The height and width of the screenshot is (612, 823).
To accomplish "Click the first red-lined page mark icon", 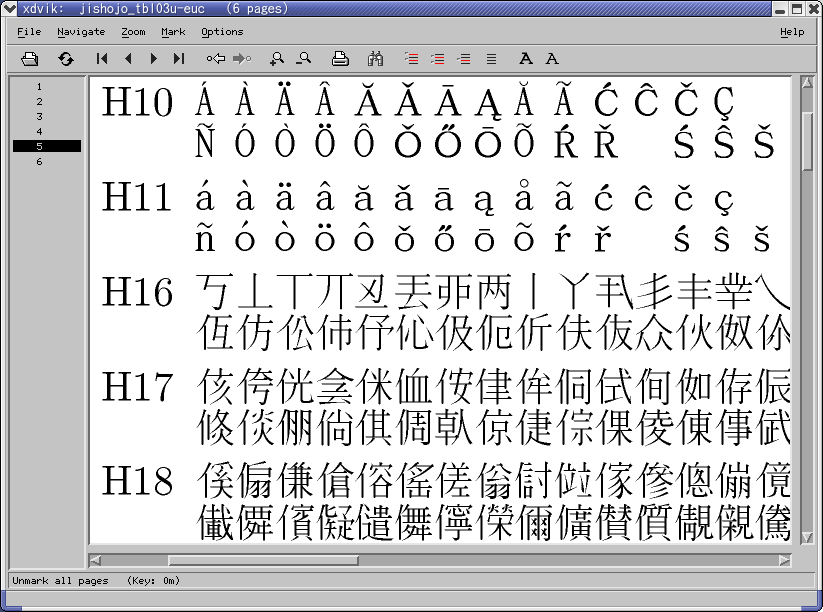I will [x=412, y=59].
